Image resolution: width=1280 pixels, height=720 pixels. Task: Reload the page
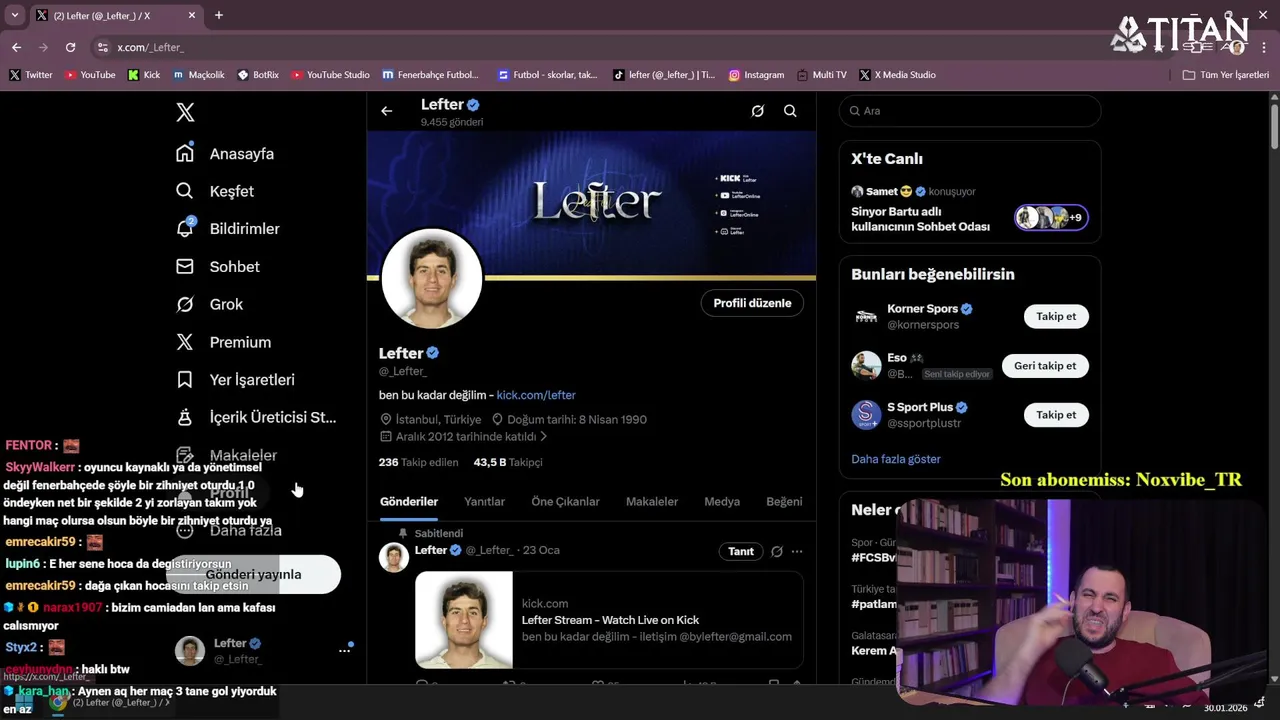click(x=70, y=47)
